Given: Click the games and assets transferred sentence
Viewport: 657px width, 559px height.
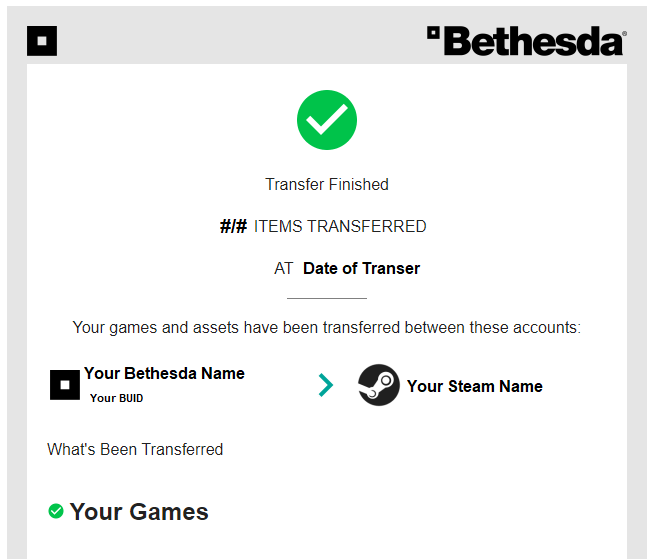Looking at the screenshot, I should [327, 327].
